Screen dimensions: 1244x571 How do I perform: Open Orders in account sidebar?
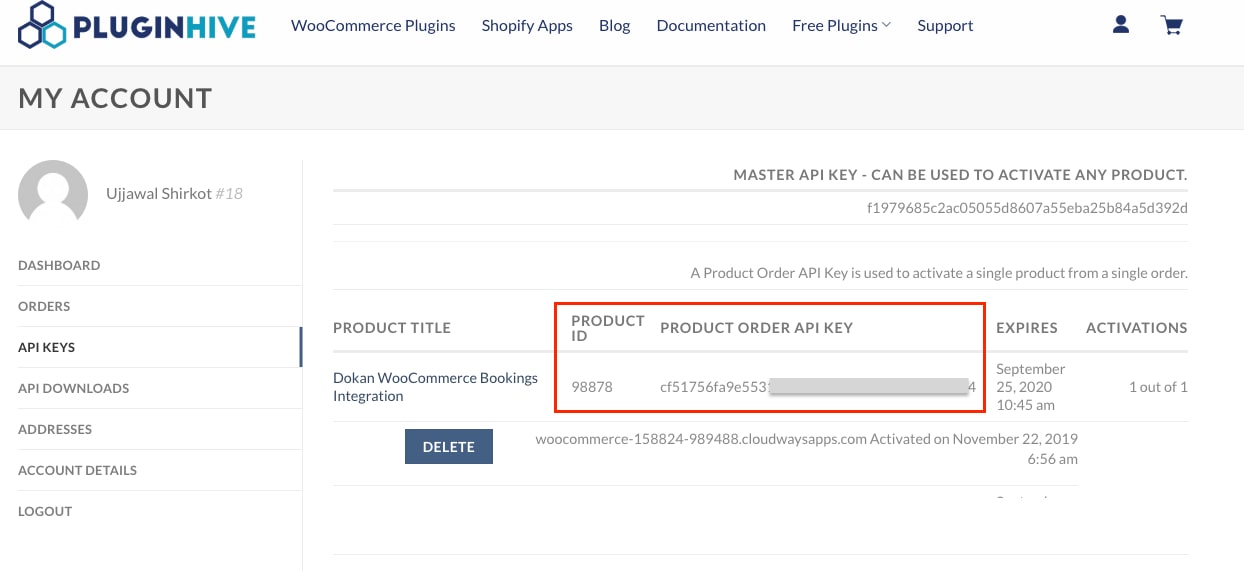(x=44, y=306)
